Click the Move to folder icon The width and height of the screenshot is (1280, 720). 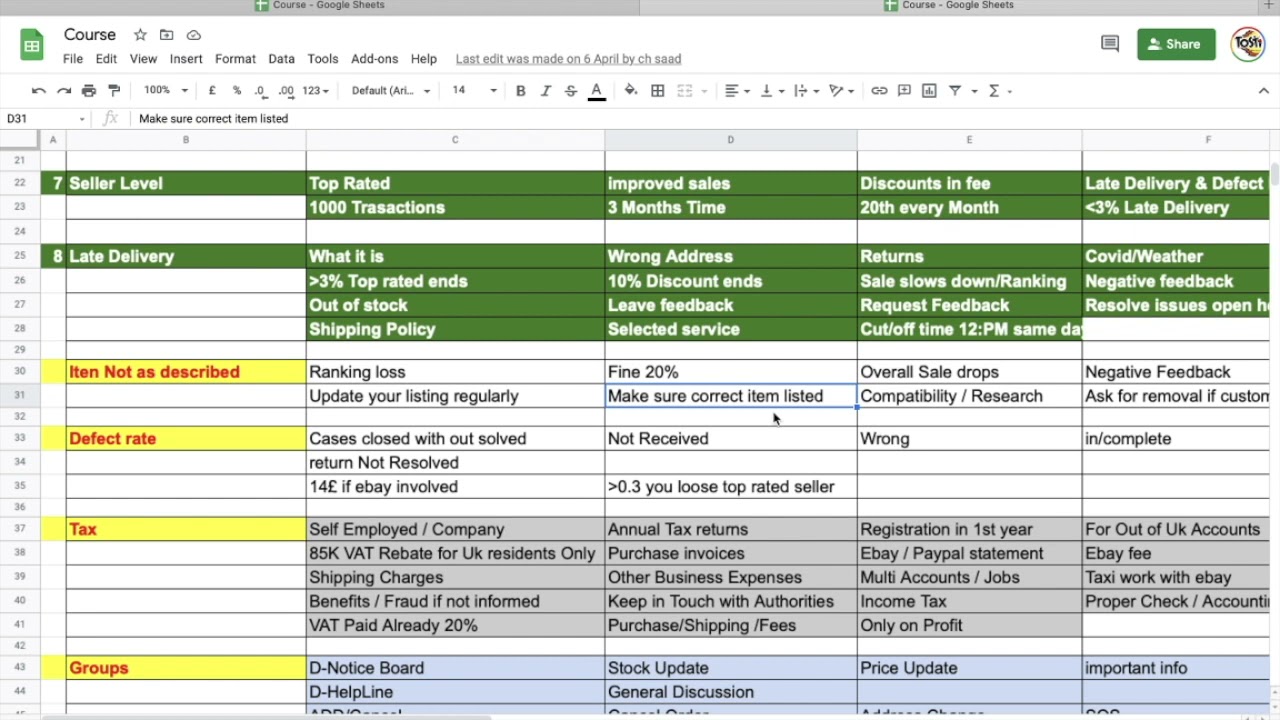click(167, 35)
